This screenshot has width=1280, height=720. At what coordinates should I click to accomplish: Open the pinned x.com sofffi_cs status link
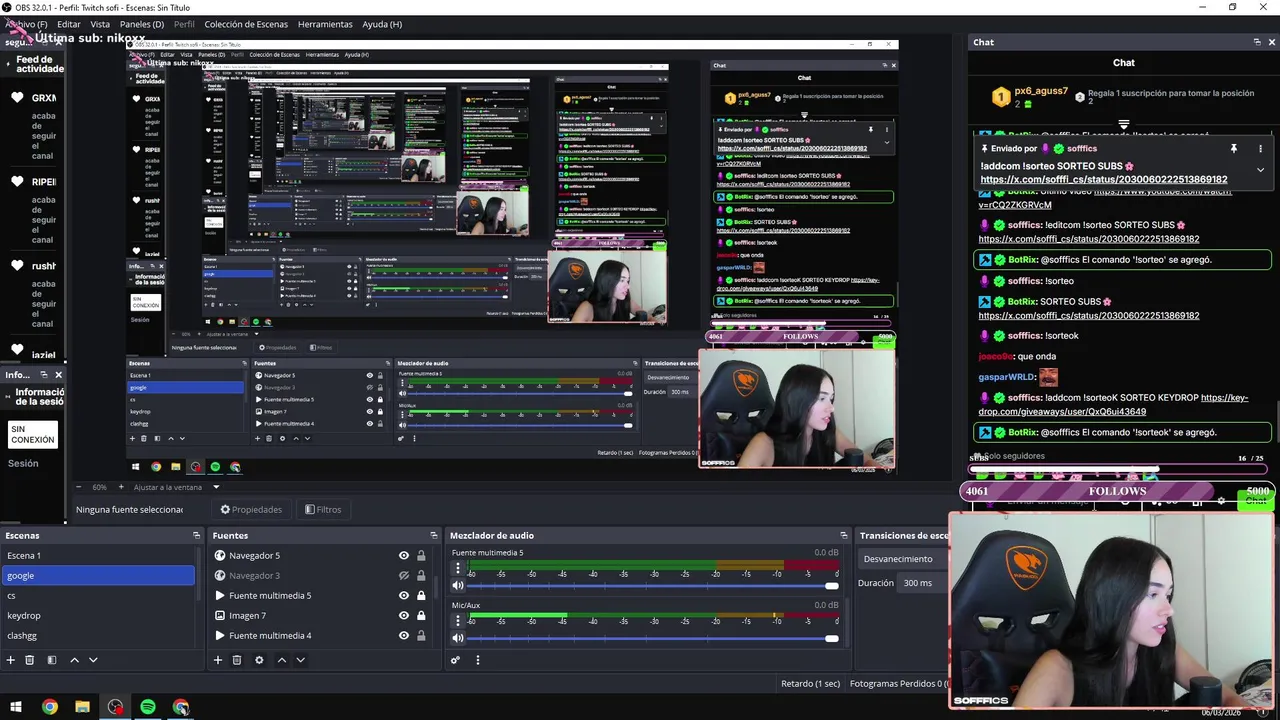1103,180
